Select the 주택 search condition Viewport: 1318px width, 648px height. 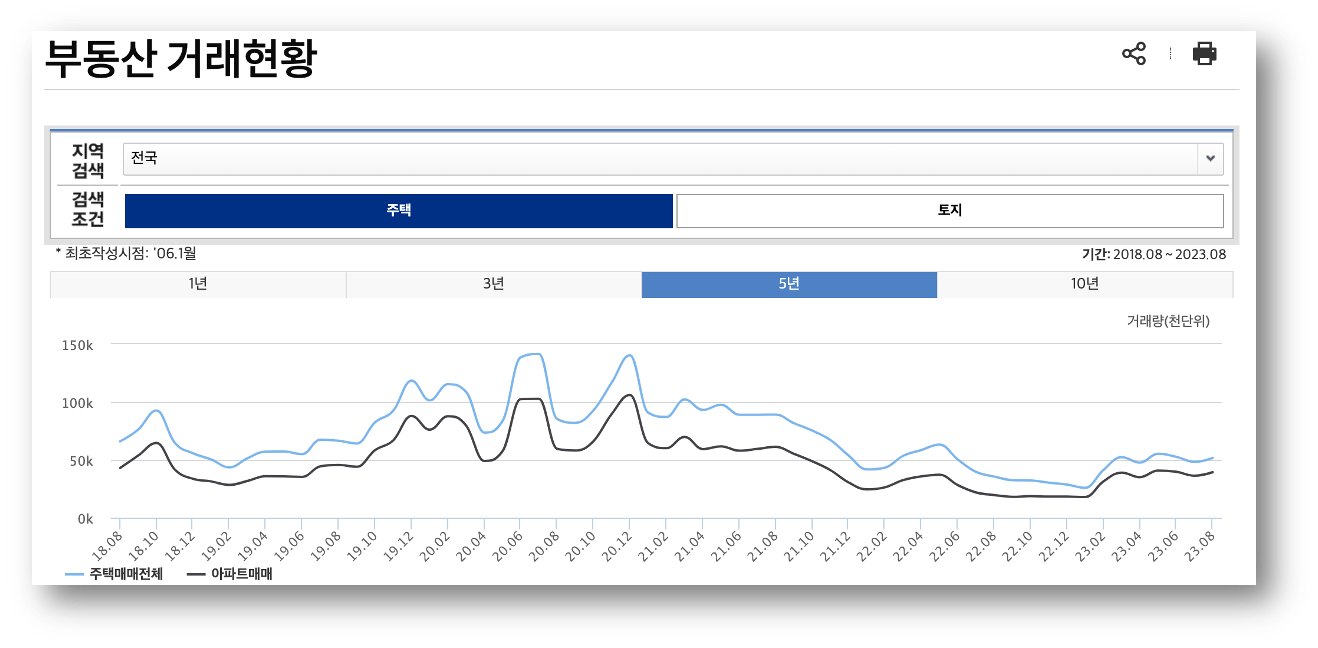399,211
